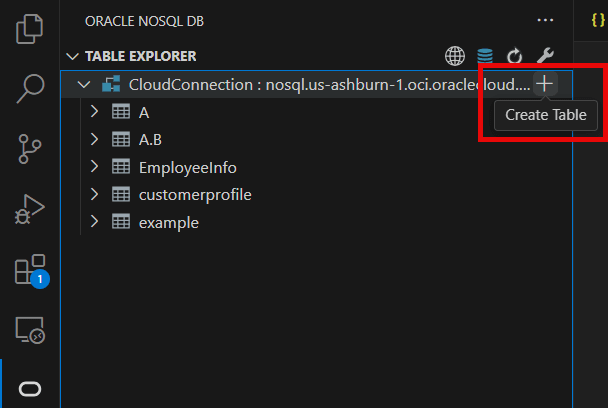Open the Search view in activity bar
608x408 pixels.
point(30,88)
